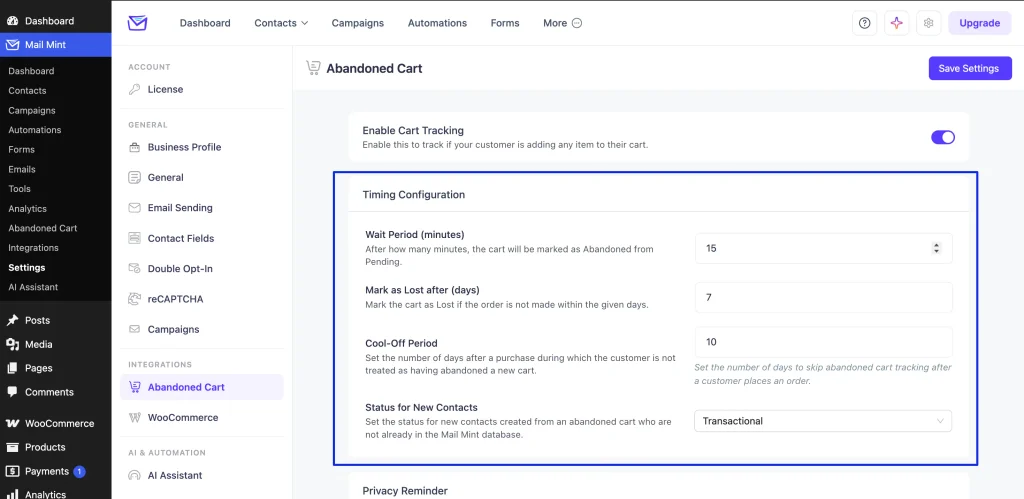
Task: Click the Posts pin icon
Action: coord(12,320)
